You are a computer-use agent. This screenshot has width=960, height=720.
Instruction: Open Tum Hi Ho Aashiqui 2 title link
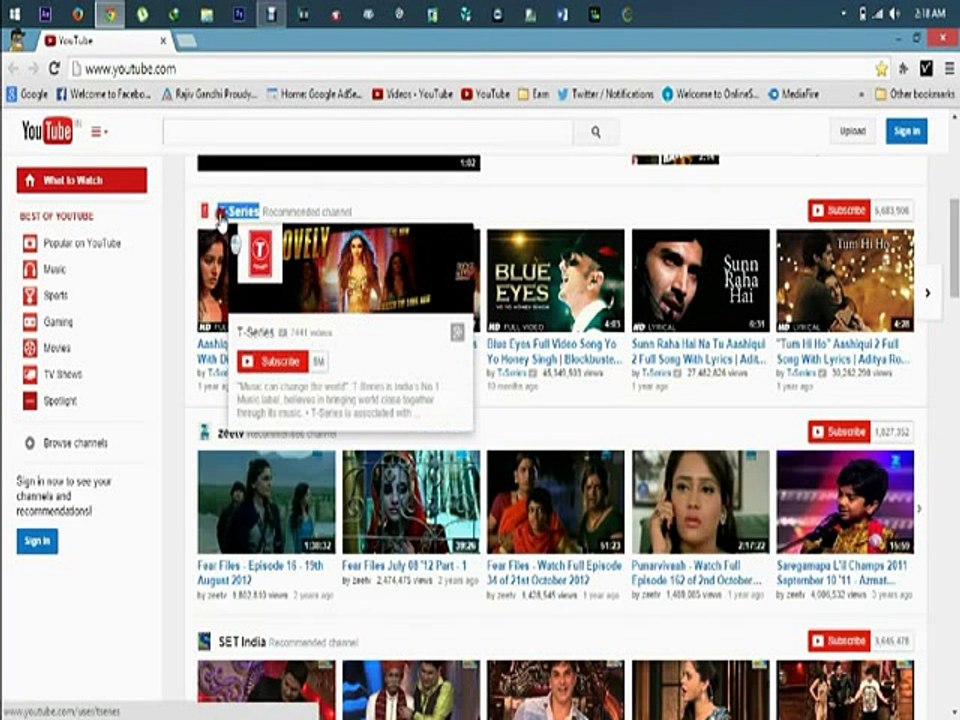point(843,351)
